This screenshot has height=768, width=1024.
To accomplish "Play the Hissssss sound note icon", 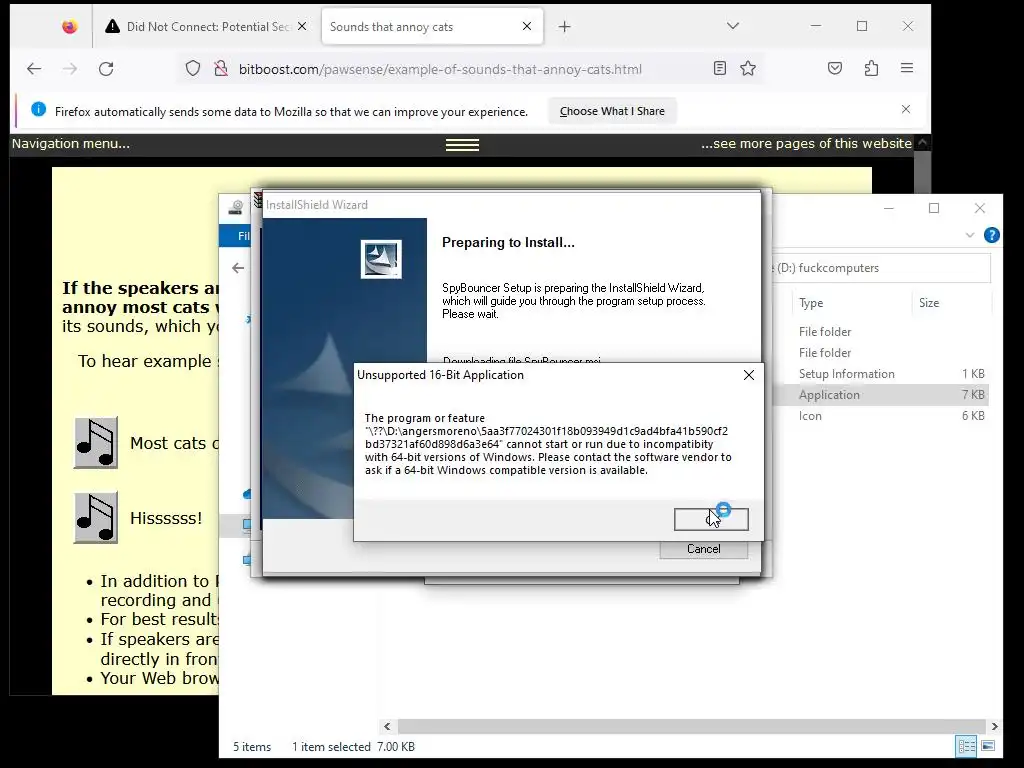I will click(x=96, y=518).
